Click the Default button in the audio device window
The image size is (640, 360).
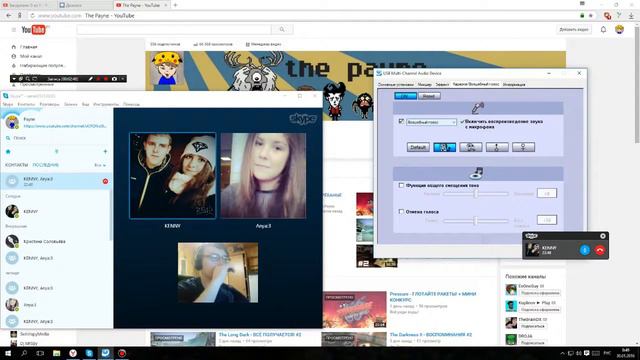tap(418, 147)
